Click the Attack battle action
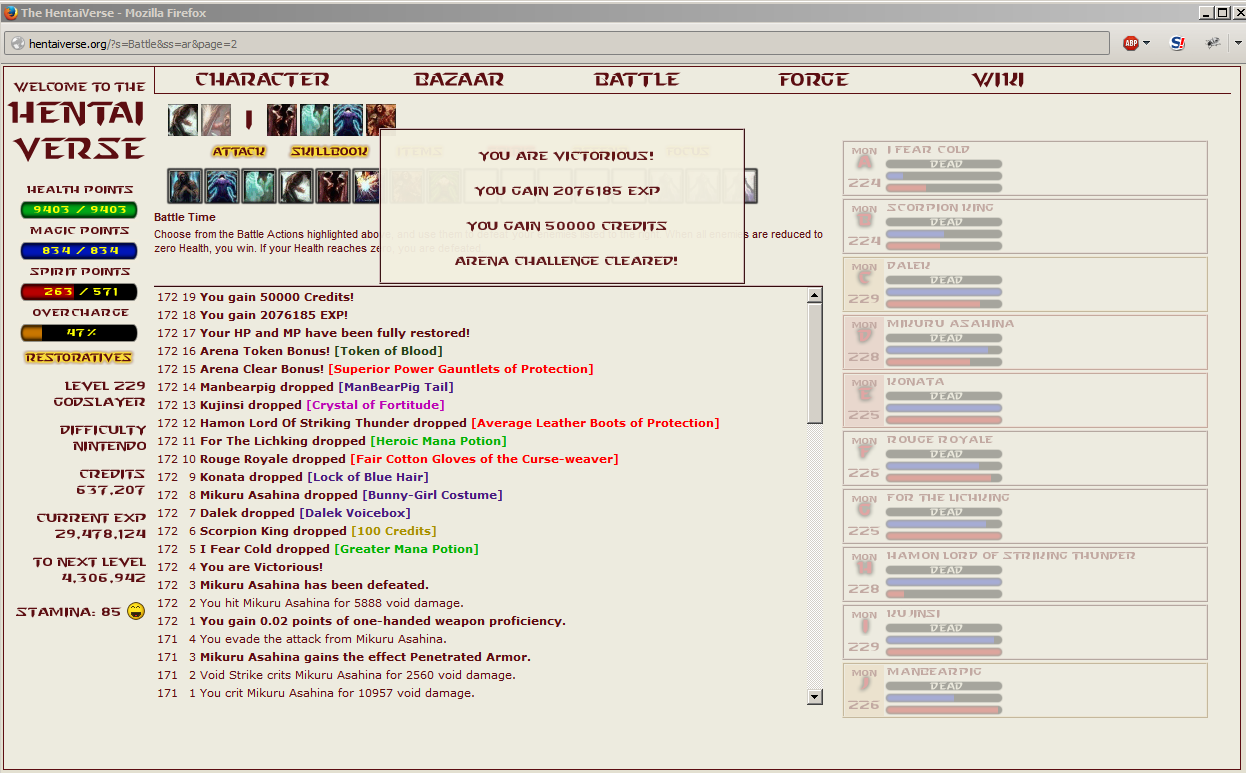The image size is (1246, 773). 239,152
